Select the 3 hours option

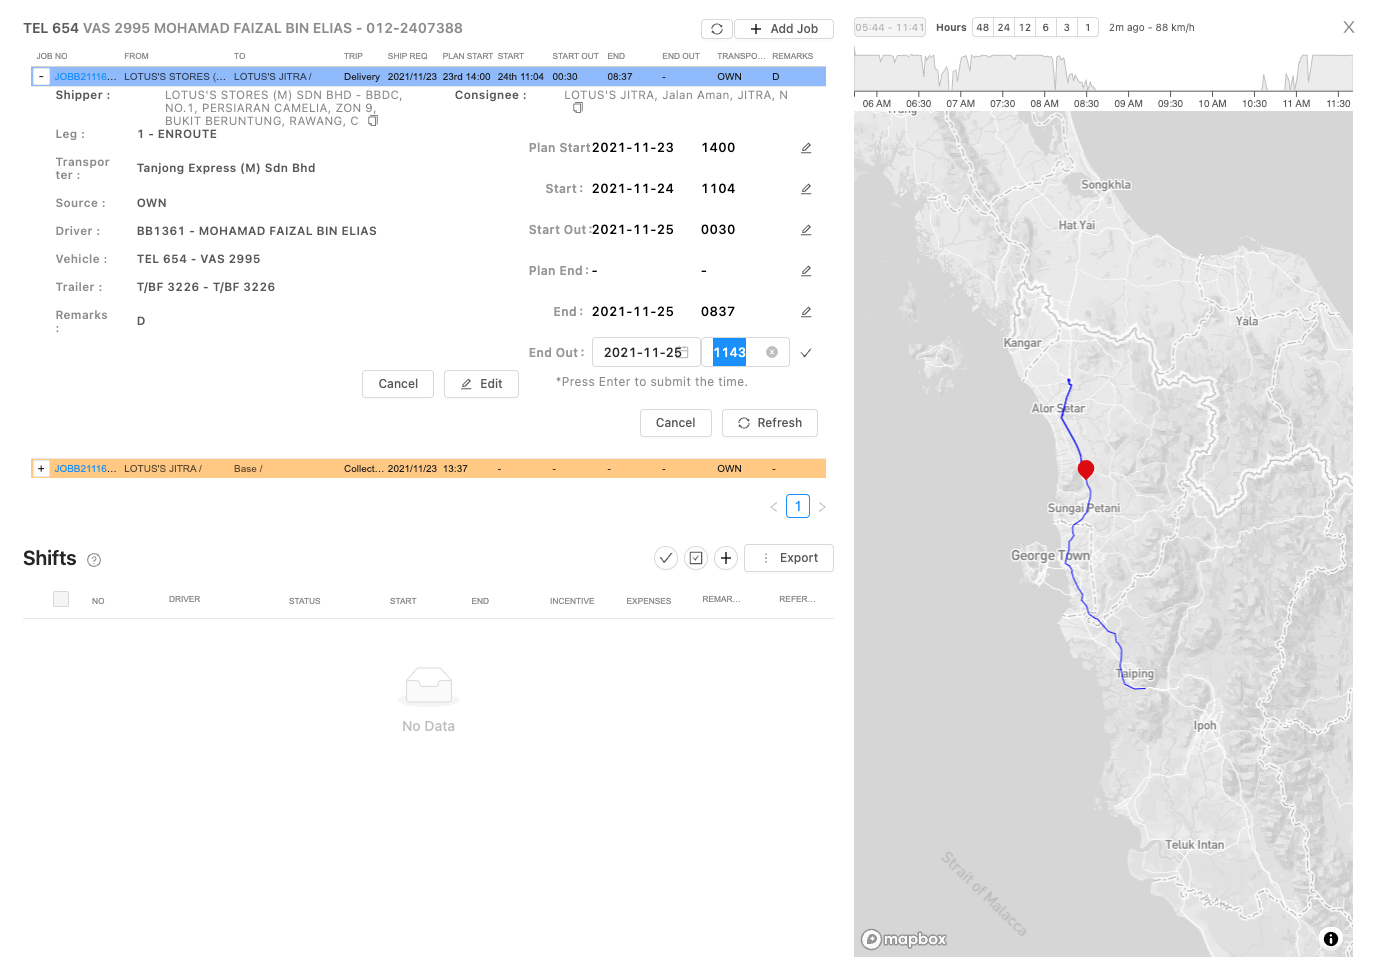point(1067,28)
